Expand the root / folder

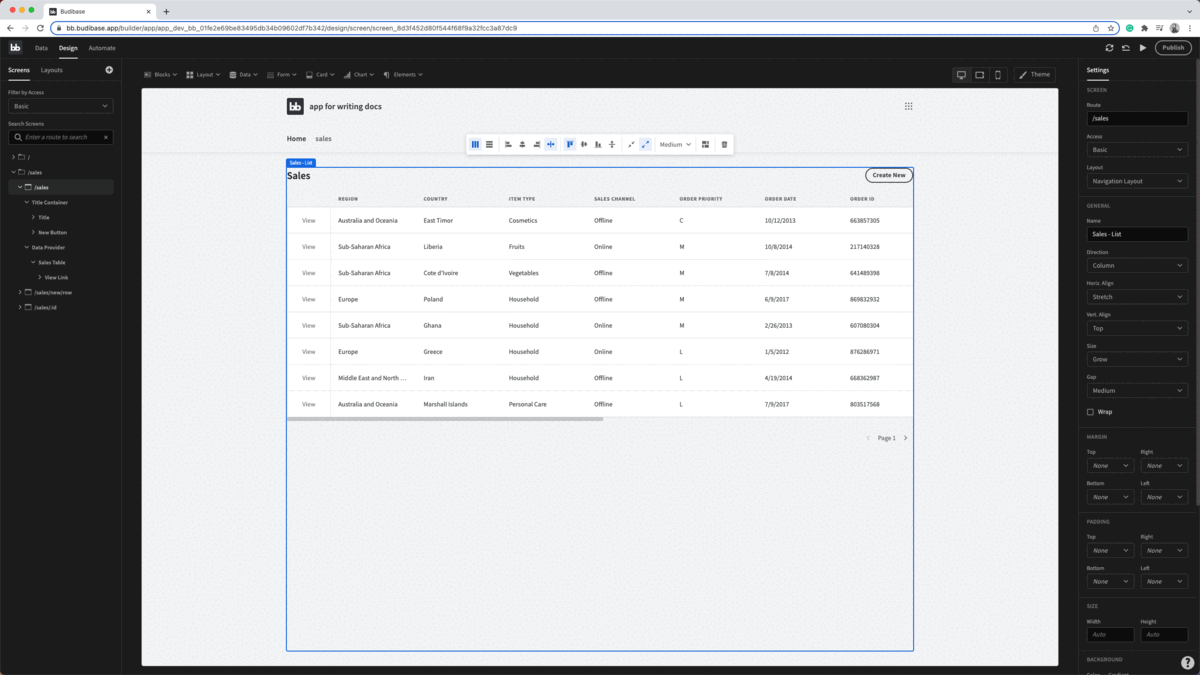pos(13,157)
